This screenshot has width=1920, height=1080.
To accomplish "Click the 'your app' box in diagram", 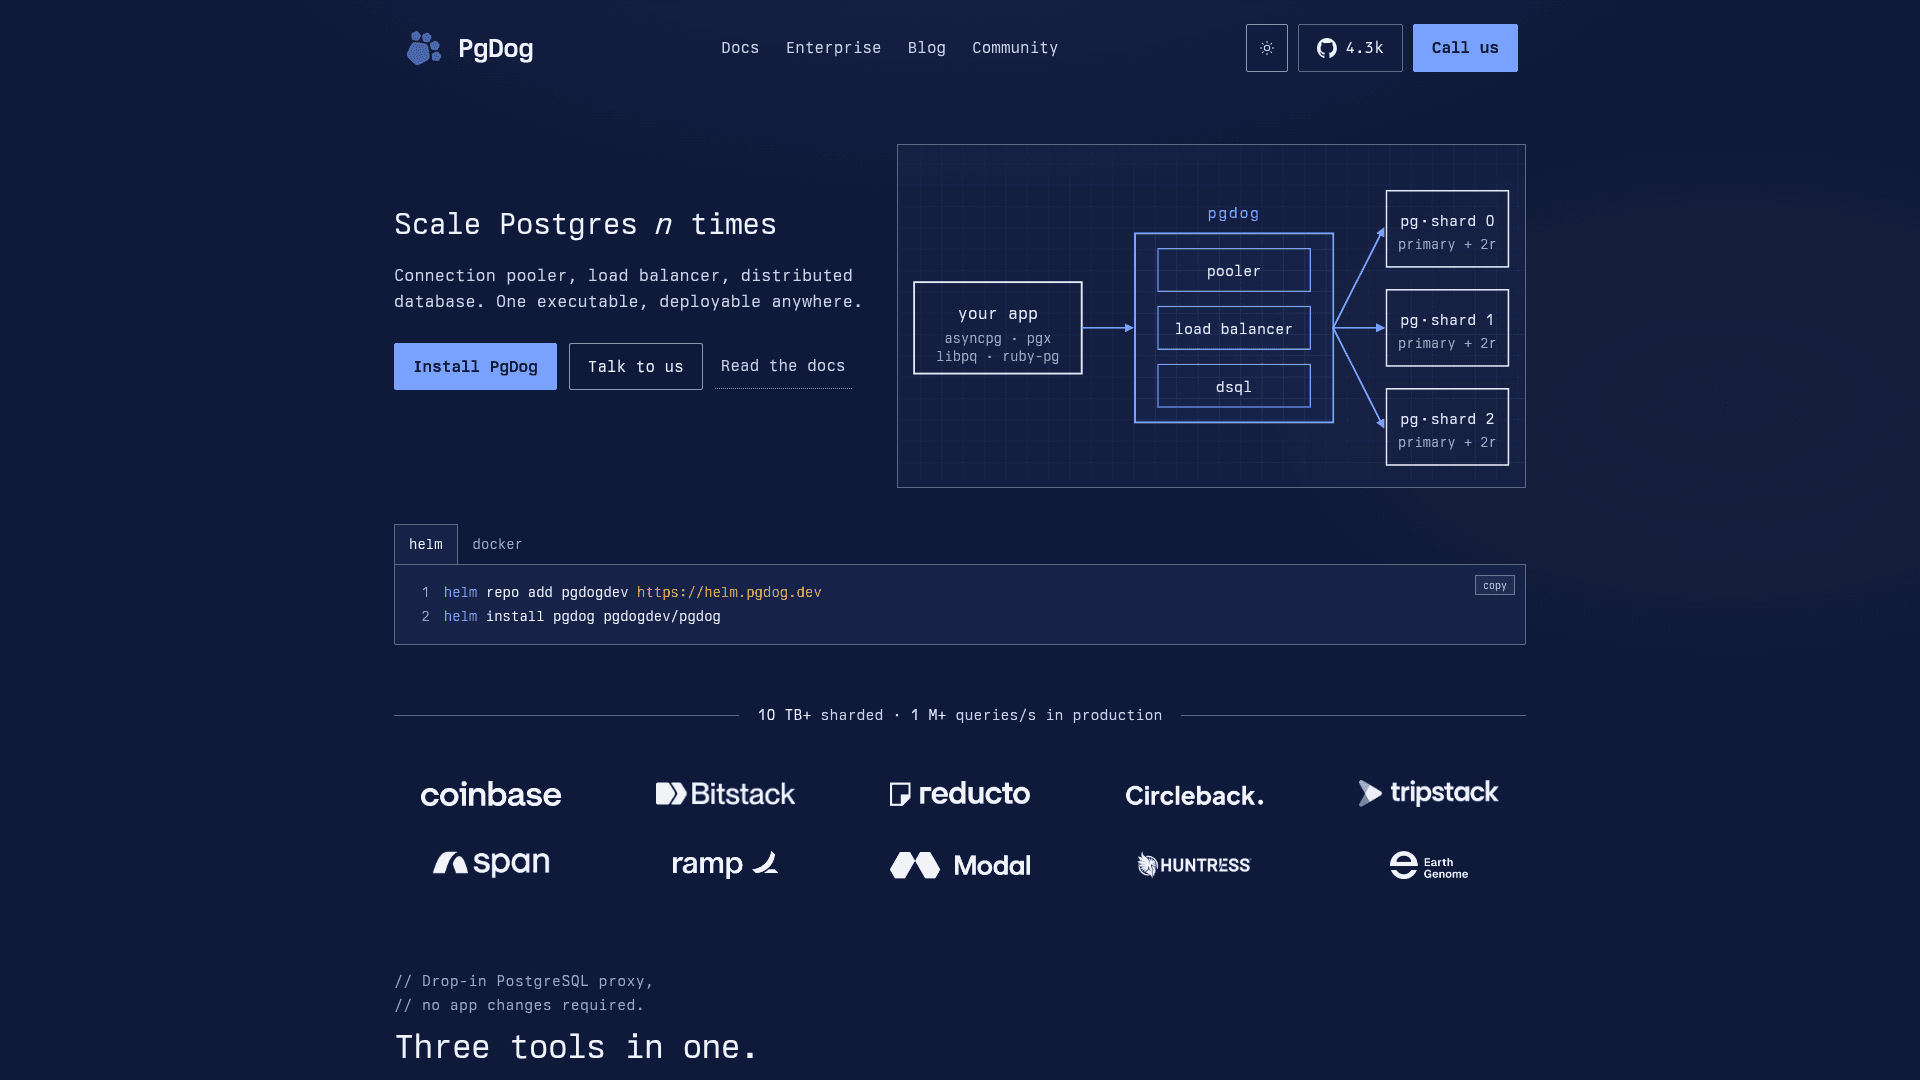I will click(998, 328).
